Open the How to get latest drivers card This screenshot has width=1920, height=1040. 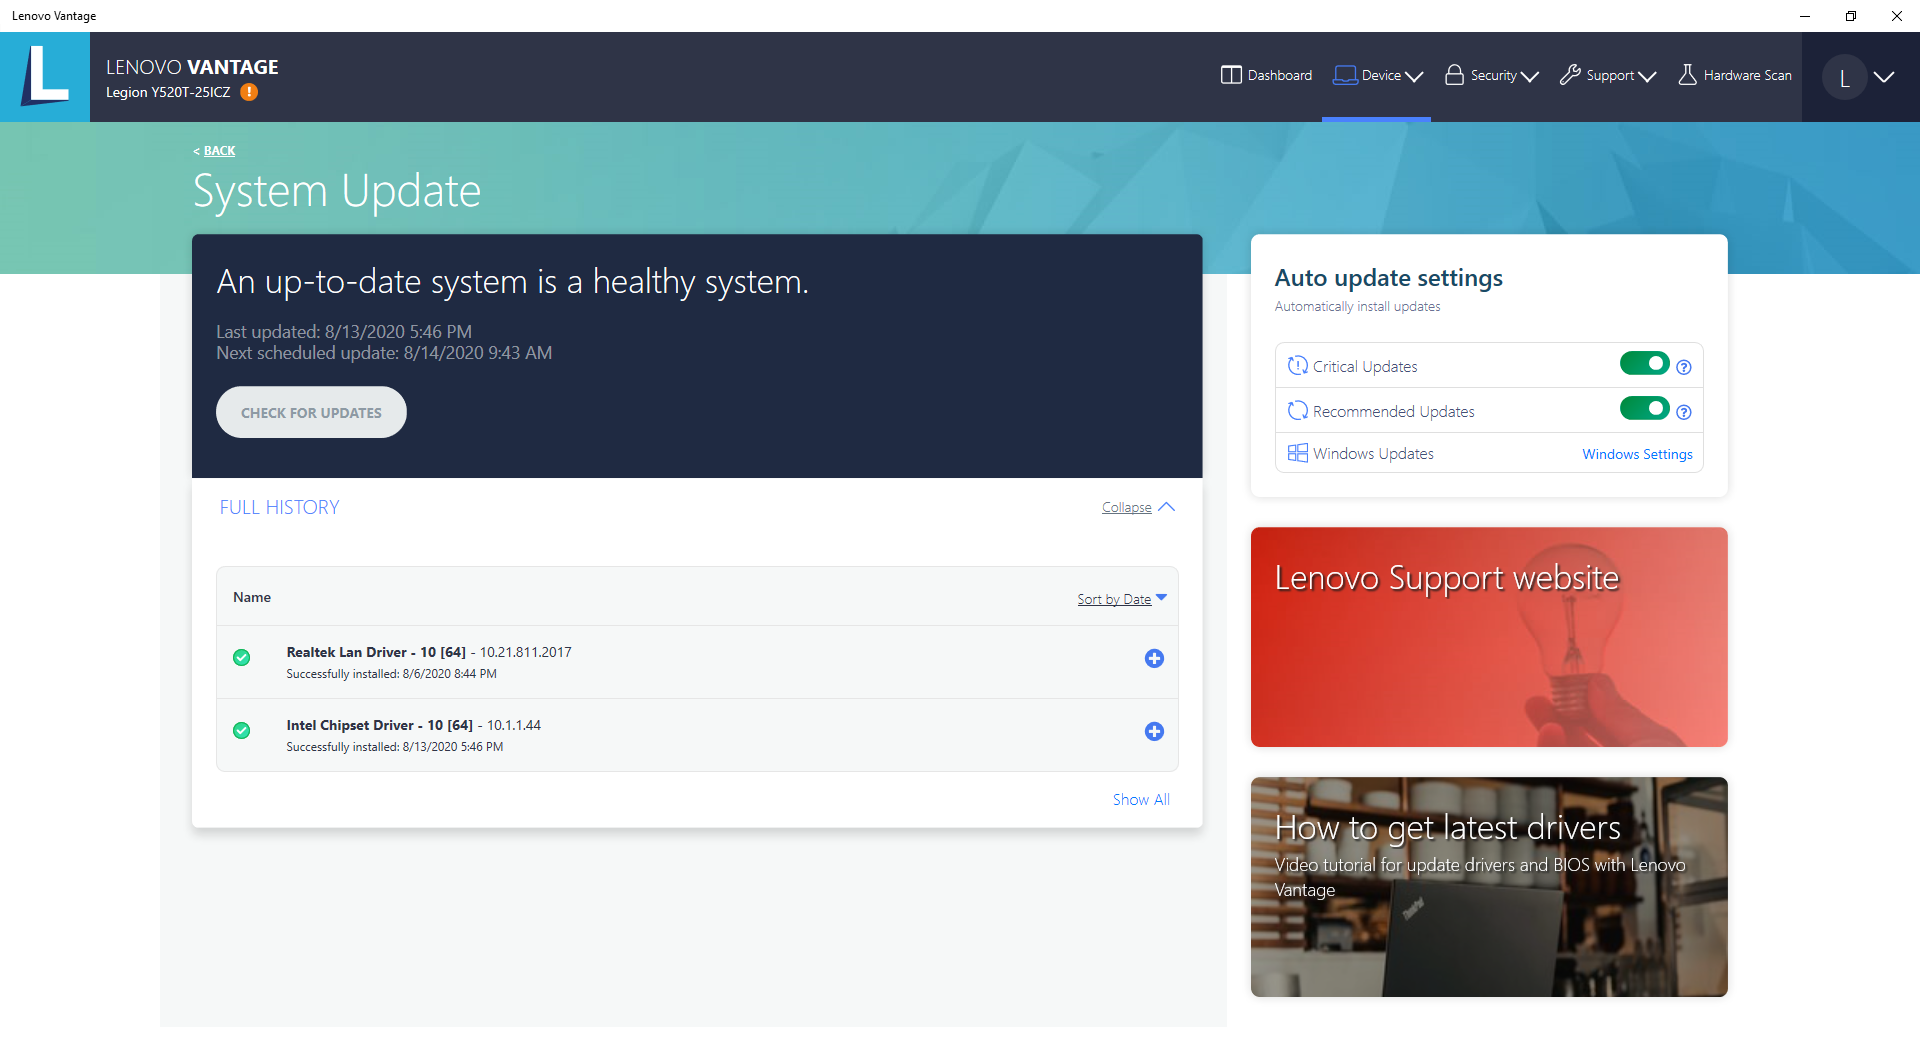click(x=1489, y=887)
